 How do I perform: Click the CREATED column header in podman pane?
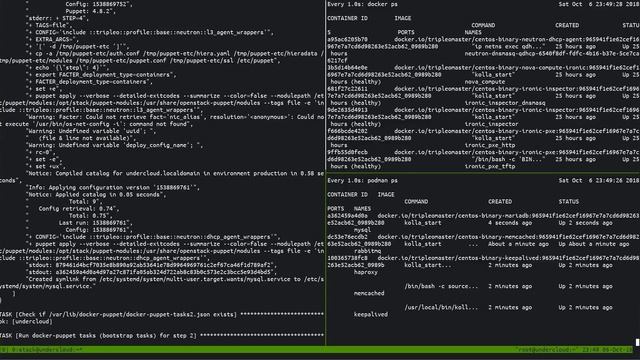coord(500,202)
